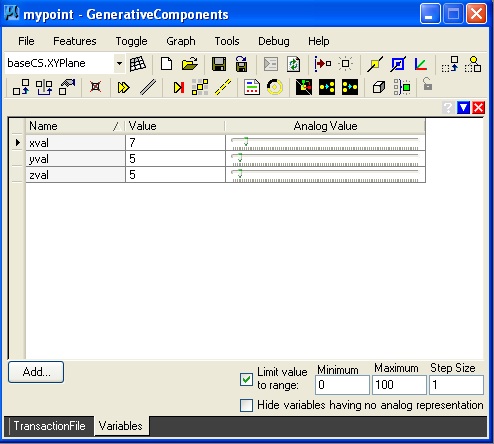Viewport: 494px width, 444px height.
Task: Click the Maximum input field showing 100
Action: click(x=399, y=385)
